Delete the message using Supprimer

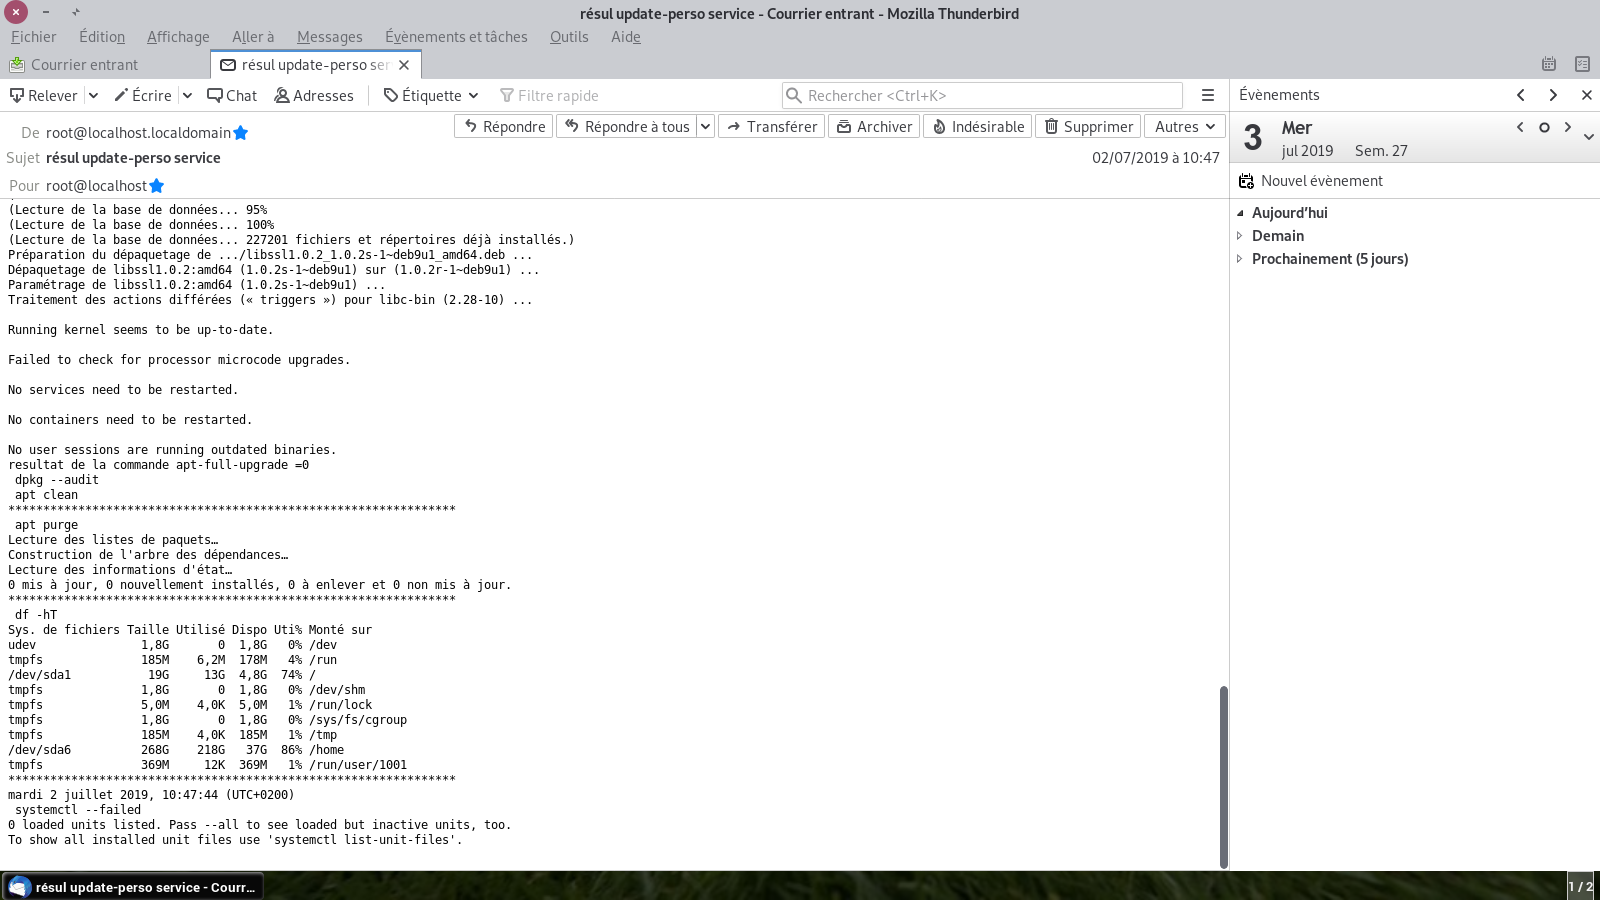[1088, 126]
